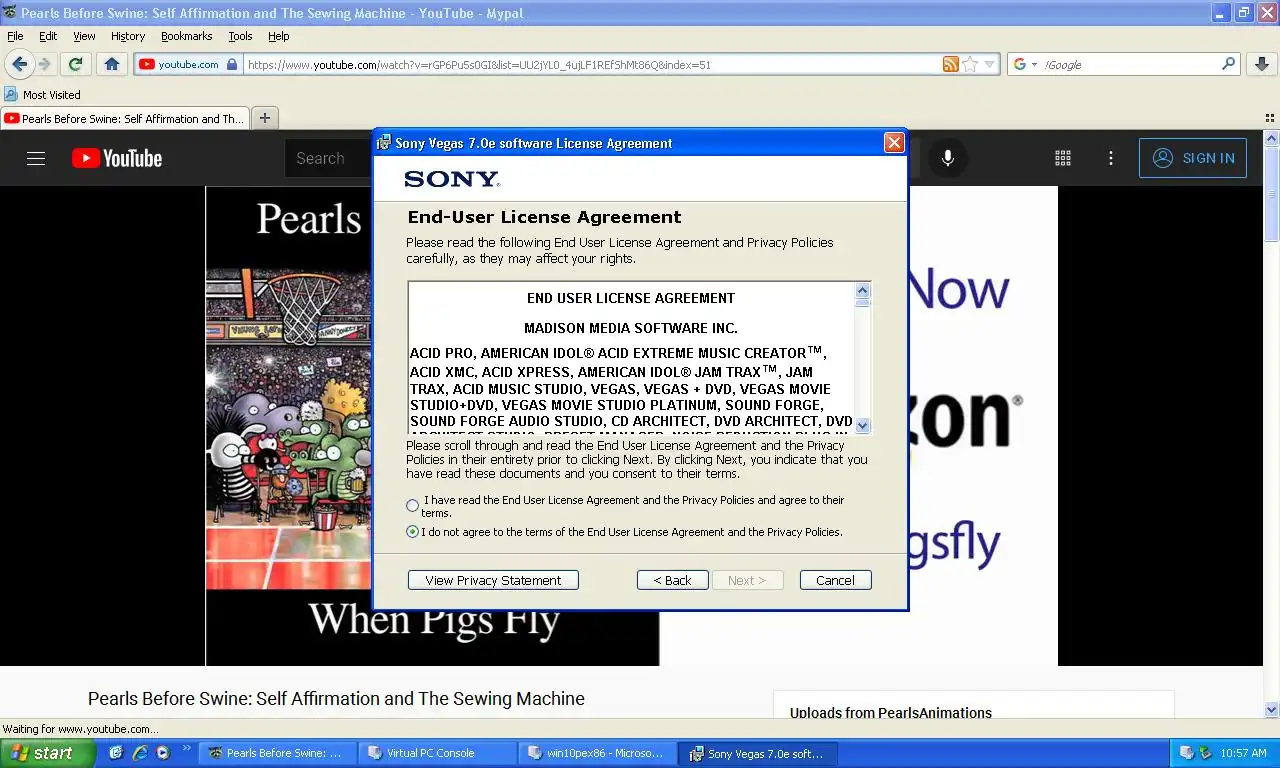Bookmark this page with the star icon
This screenshot has width=1280, height=768.
[970, 64]
